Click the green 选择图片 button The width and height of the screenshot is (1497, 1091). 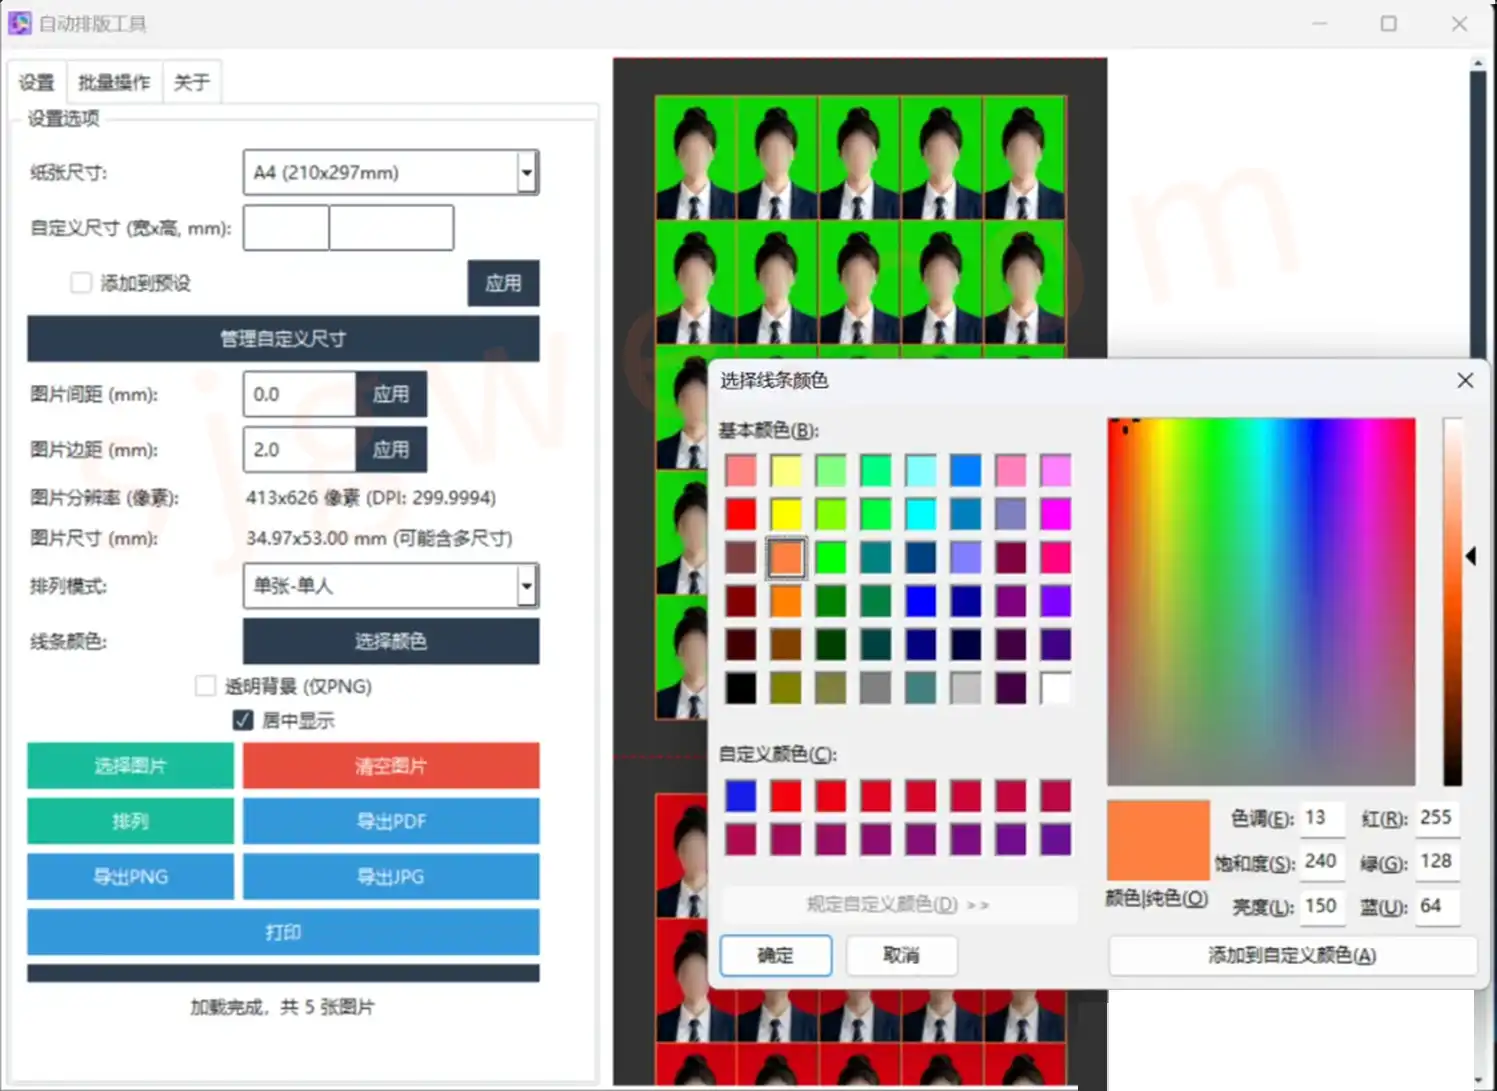[130, 765]
